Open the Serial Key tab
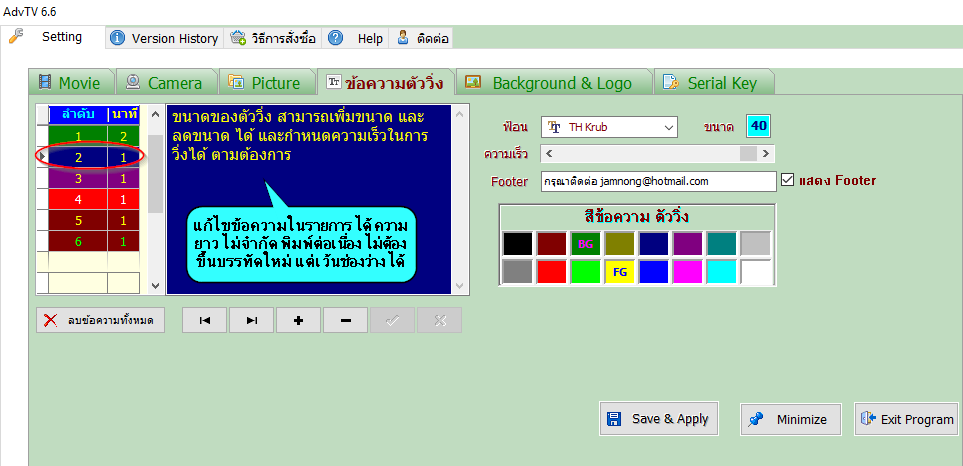This screenshot has height=466, width=963. click(x=714, y=82)
